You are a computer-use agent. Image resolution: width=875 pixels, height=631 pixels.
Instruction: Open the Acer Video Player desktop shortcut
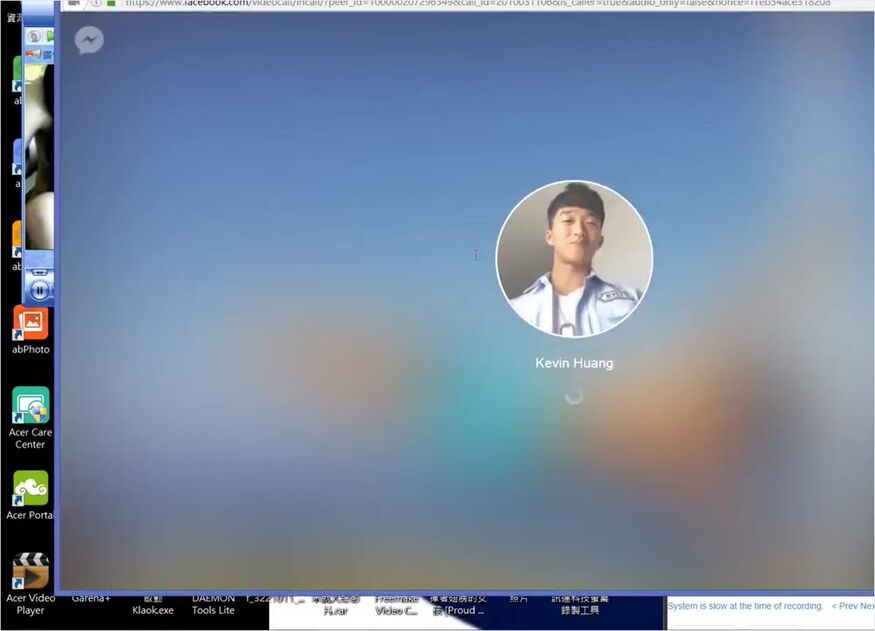click(31, 584)
